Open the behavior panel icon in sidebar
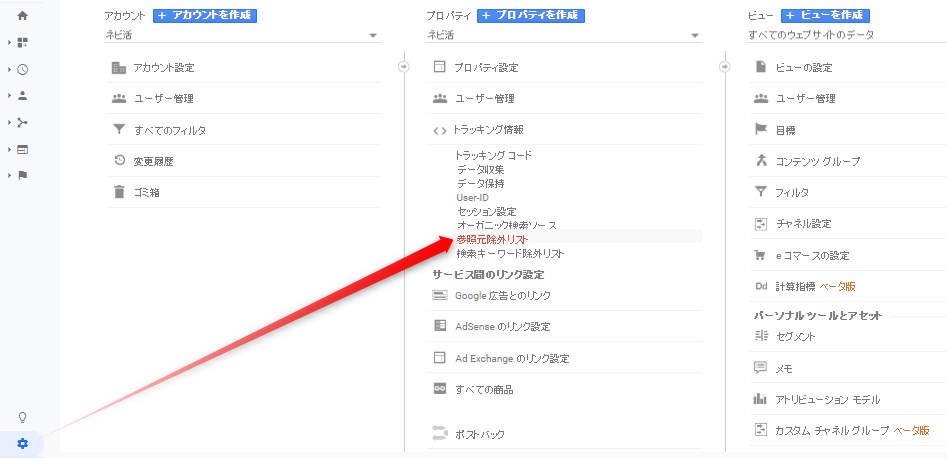Image resolution: width=947 pixels, height=458 pixels. coord(22,149)
